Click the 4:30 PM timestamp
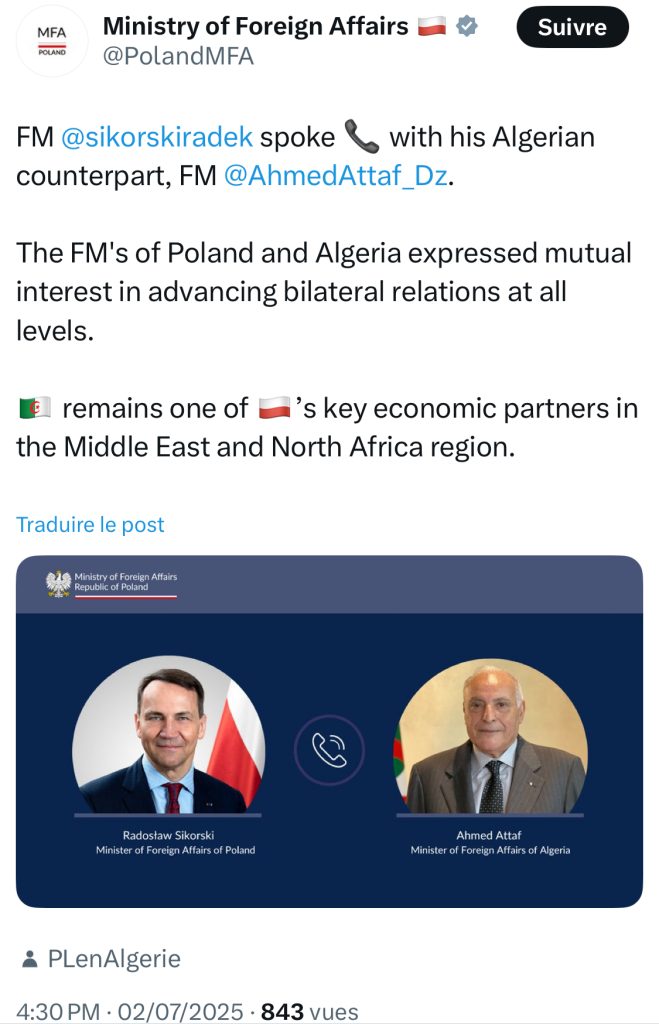659x1024 pixels. click(58, 1012)
